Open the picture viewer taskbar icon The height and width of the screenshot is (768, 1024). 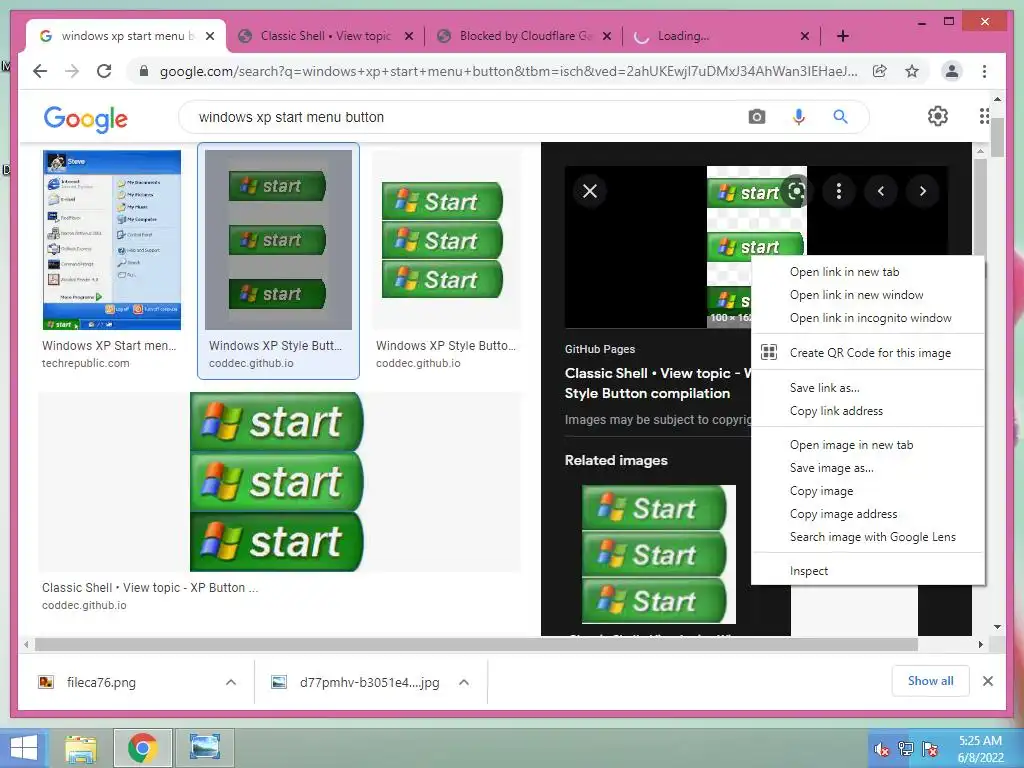click(x=204, y=748)
